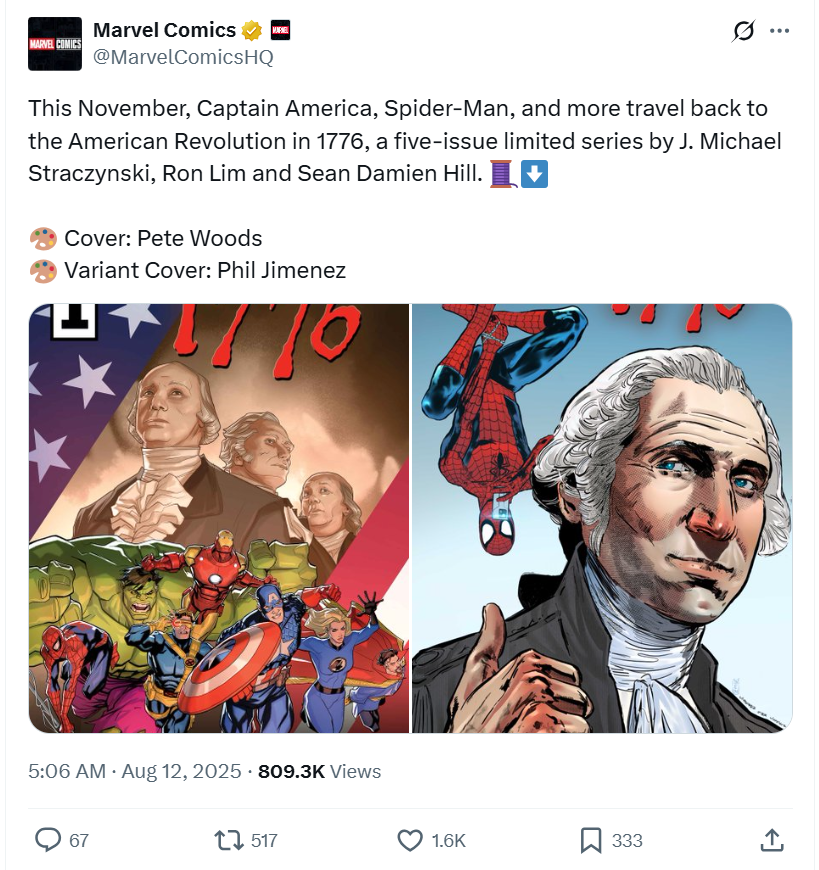Open the Phil Jimenez variant cover image

point(602,518)
